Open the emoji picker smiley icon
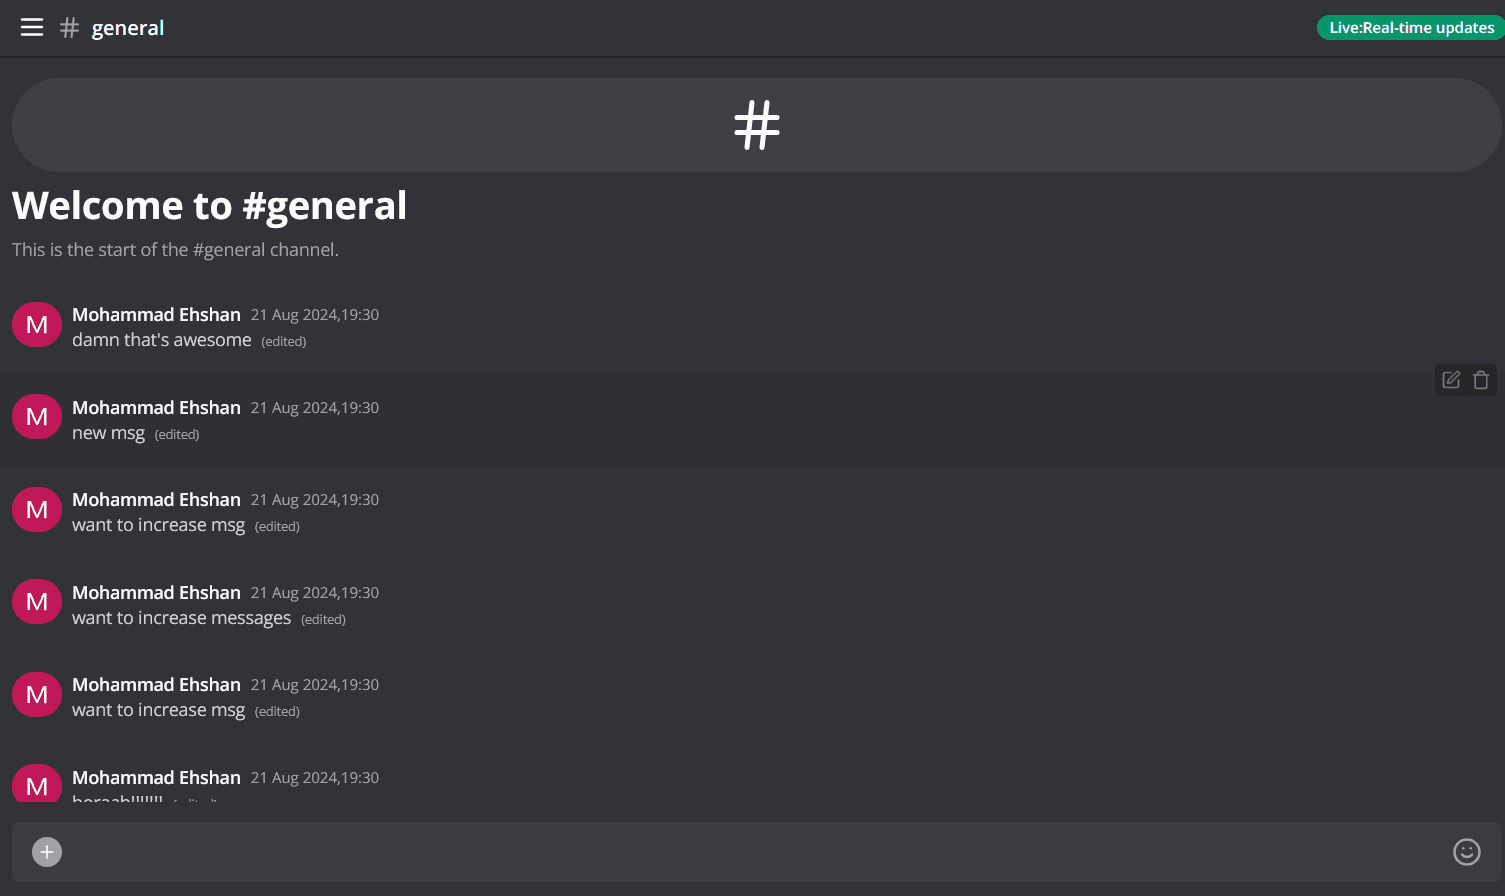The image size is (1505, 896). pos(1466,851)
